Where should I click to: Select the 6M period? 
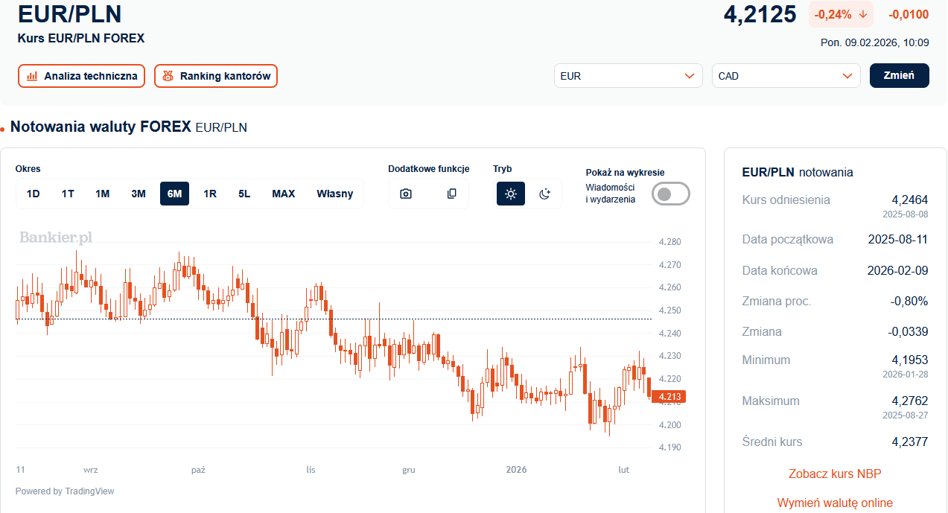click(x=174, y=194)
